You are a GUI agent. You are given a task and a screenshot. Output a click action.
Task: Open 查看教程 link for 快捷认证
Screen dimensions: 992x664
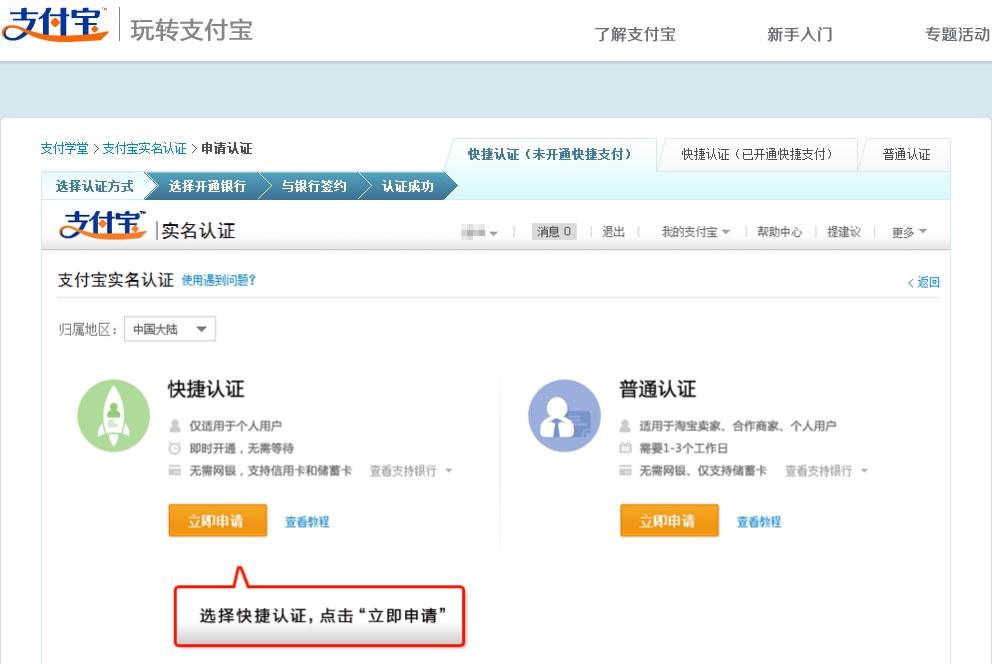307,522
